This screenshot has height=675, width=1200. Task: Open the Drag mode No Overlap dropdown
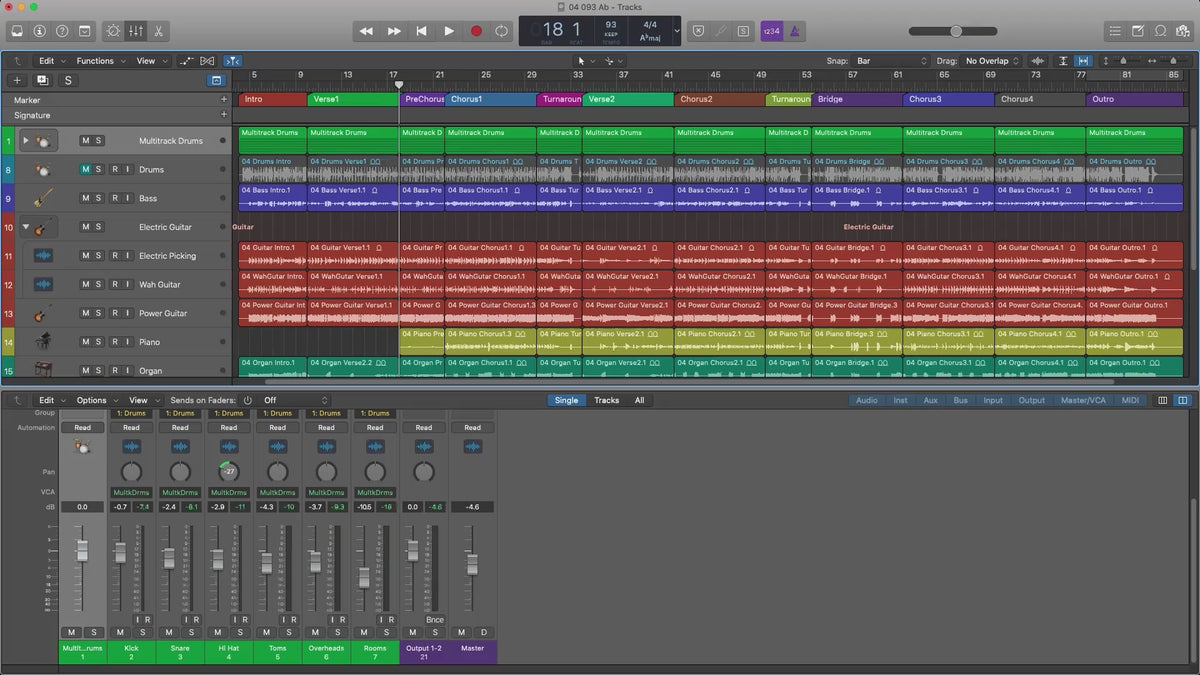tap(991, 61)
